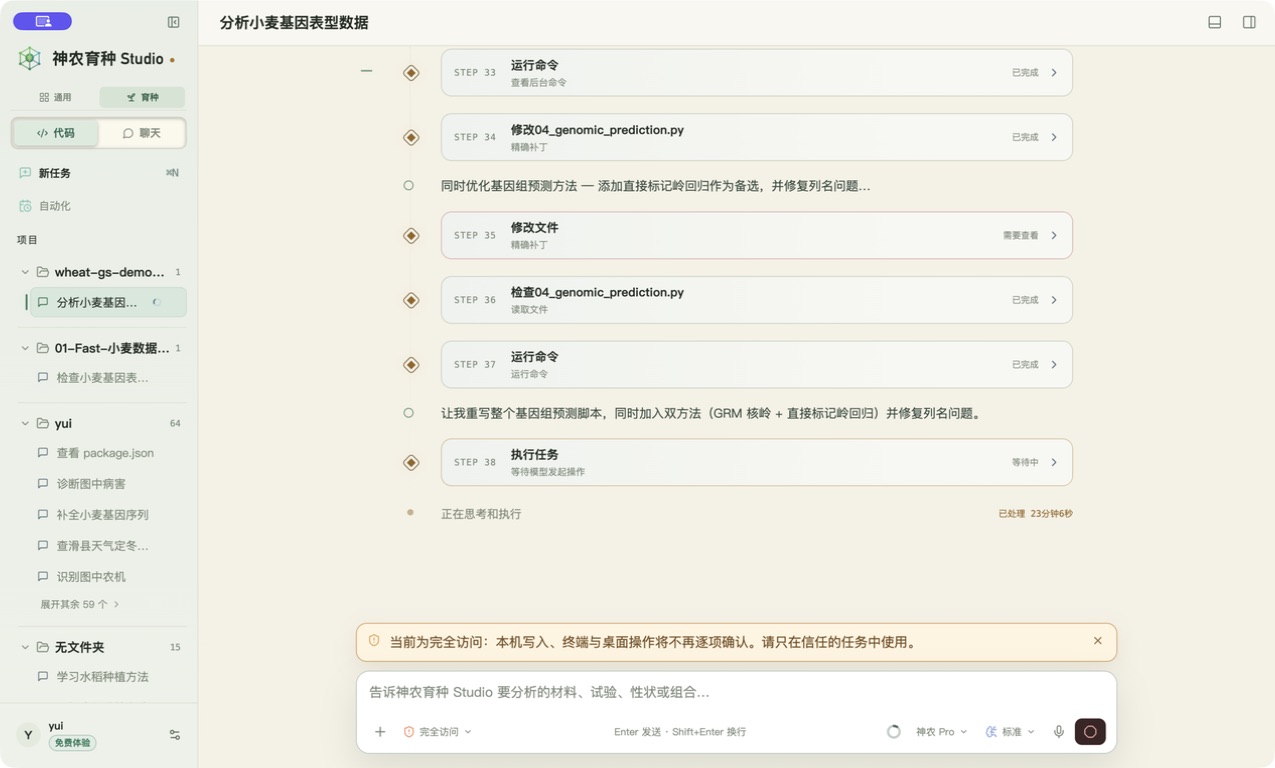This screenshot has width=1275, height=768.
Task: Click the 等待中 status on Step 38
Action: point(1025,463)
